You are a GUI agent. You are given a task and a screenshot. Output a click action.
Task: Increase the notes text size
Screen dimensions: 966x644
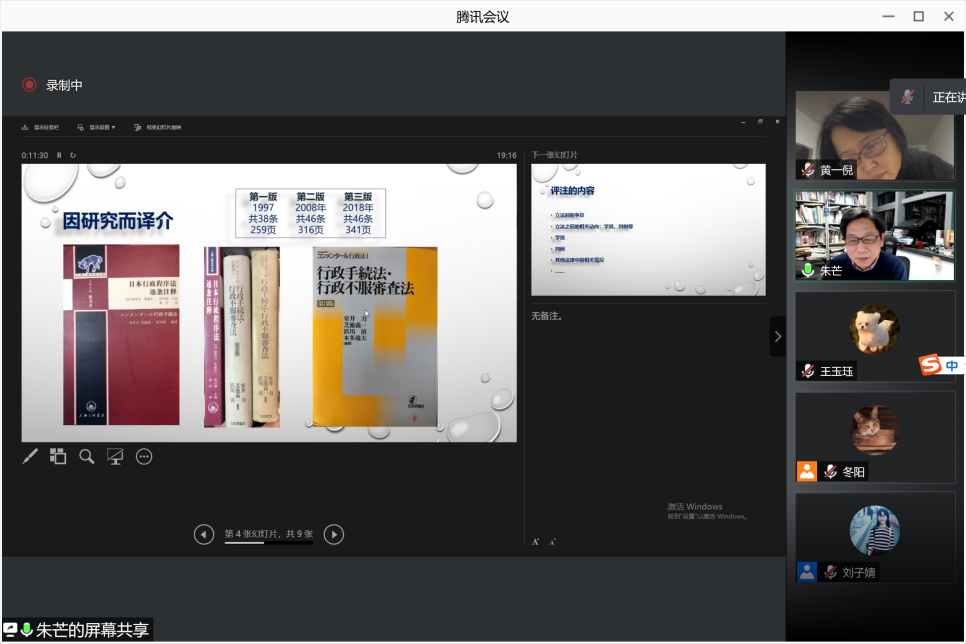tap(535, 541)
